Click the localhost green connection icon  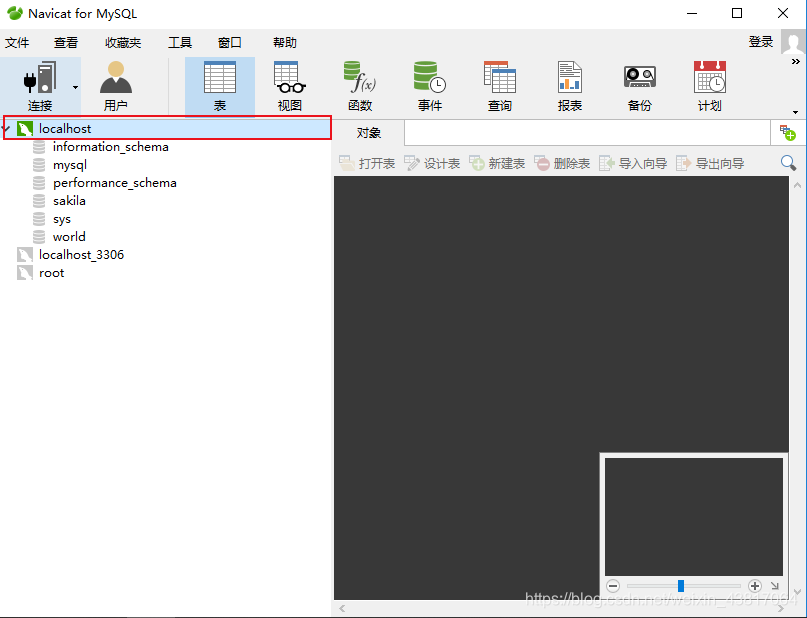pos(25,129)
